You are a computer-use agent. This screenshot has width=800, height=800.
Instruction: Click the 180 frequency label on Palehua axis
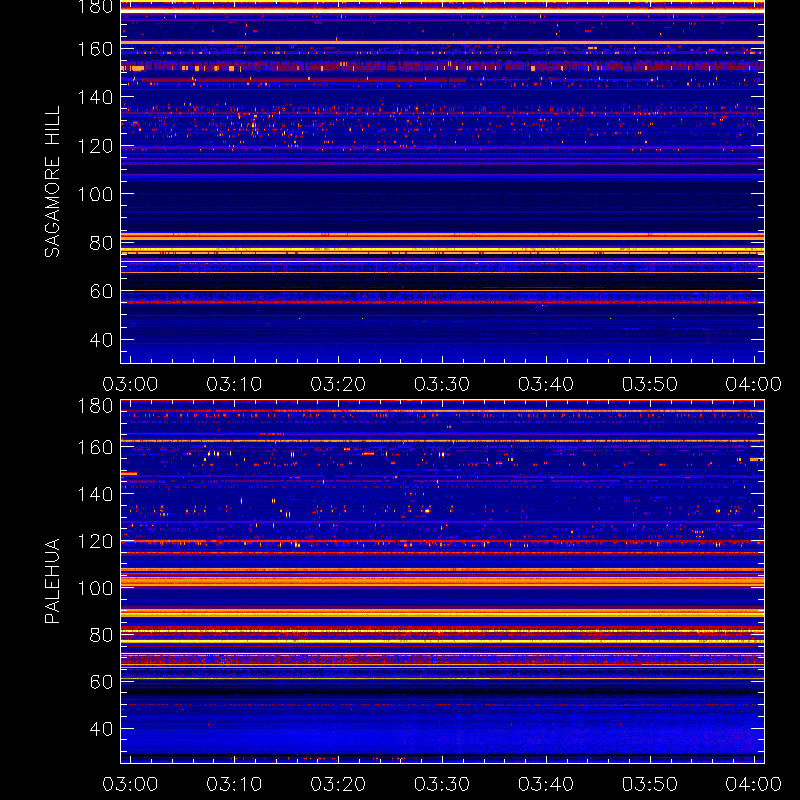(x=95, y=406)
